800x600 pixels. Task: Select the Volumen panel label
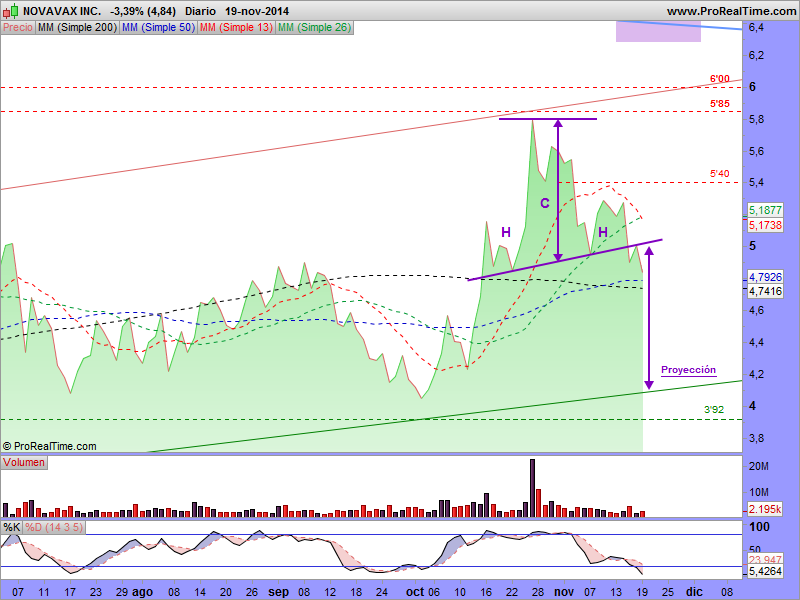24,463
